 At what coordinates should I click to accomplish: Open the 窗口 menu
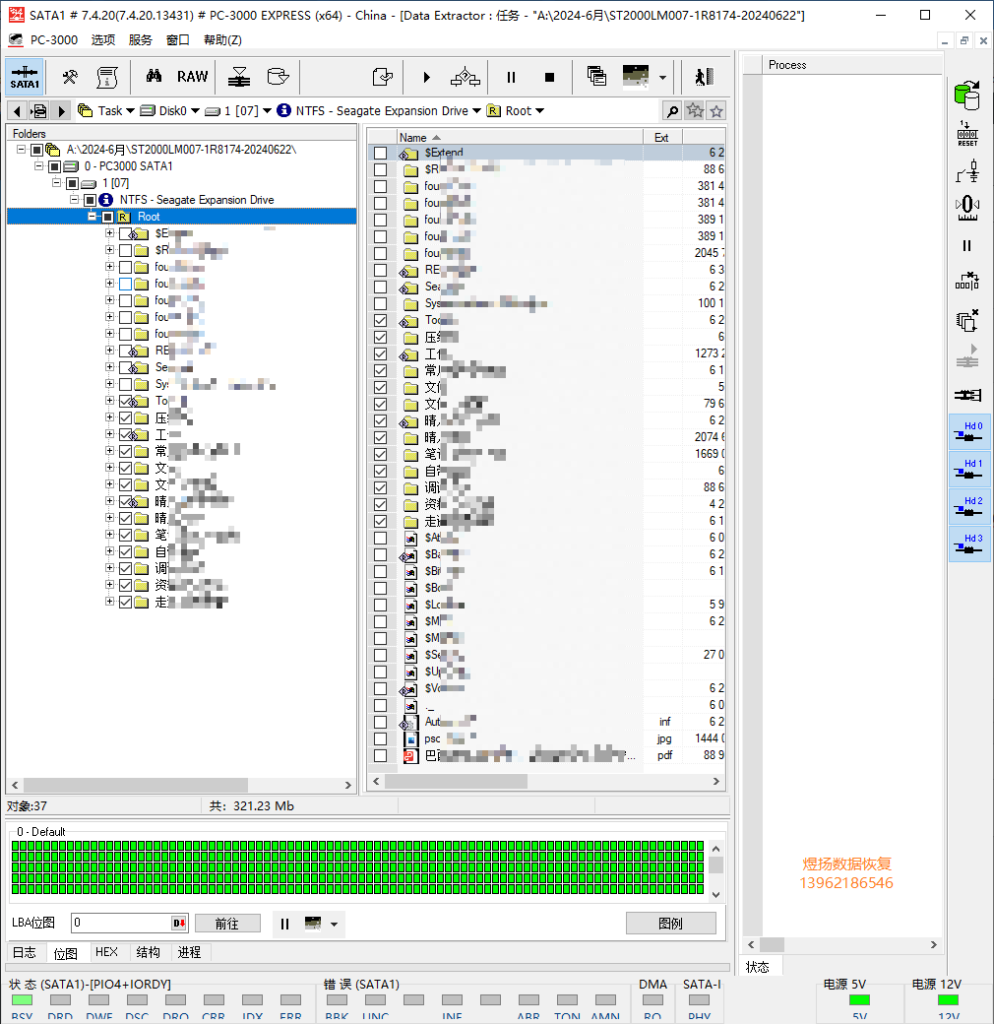tap(178, 40)
